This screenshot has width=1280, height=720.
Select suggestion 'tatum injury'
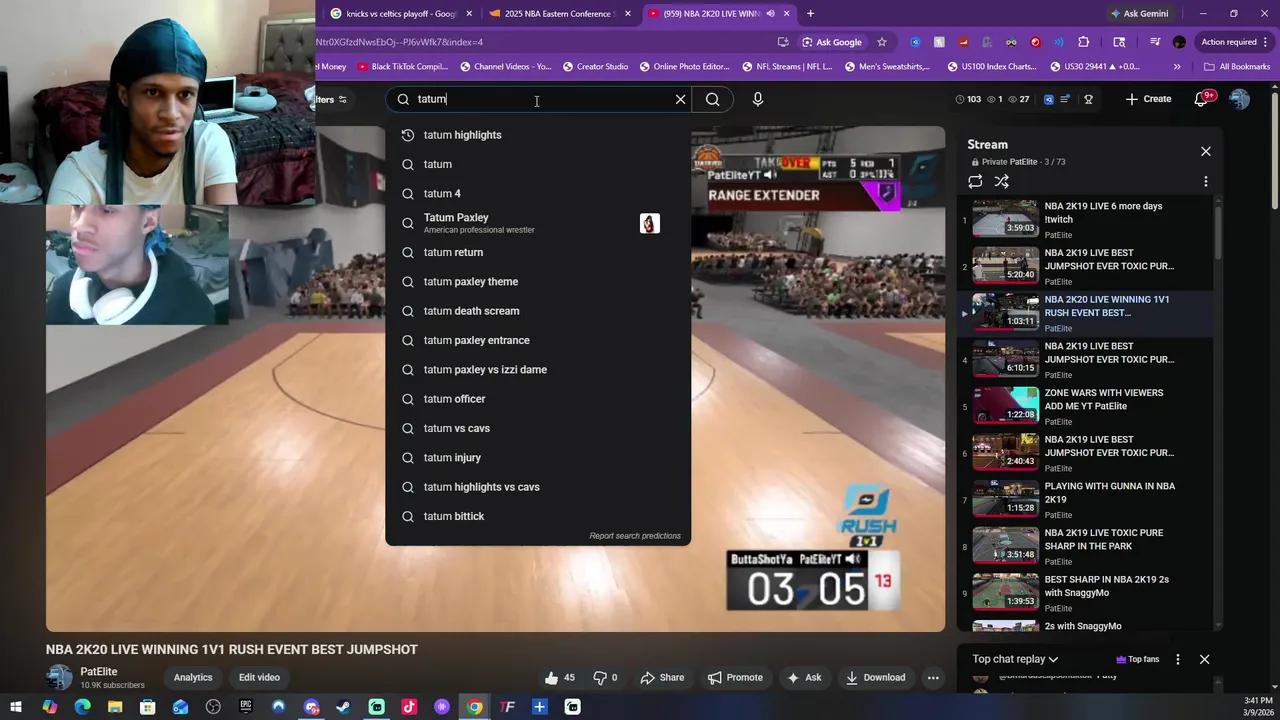[x=538, y=457]
